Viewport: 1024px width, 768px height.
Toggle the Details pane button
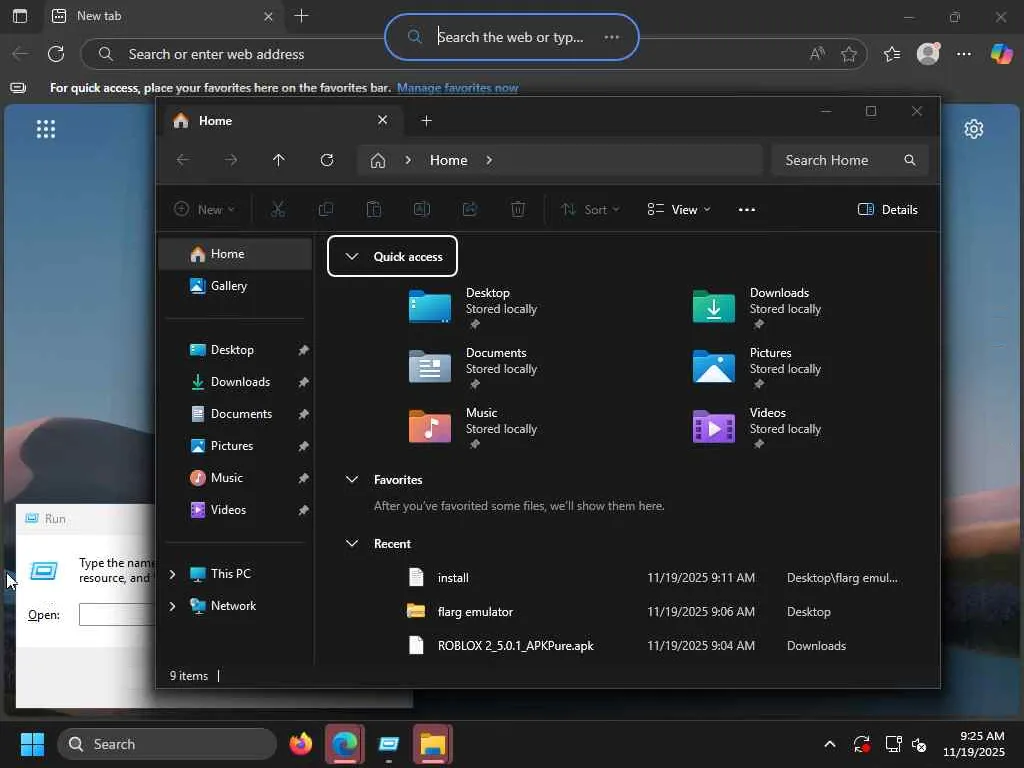tap(888, 209)
